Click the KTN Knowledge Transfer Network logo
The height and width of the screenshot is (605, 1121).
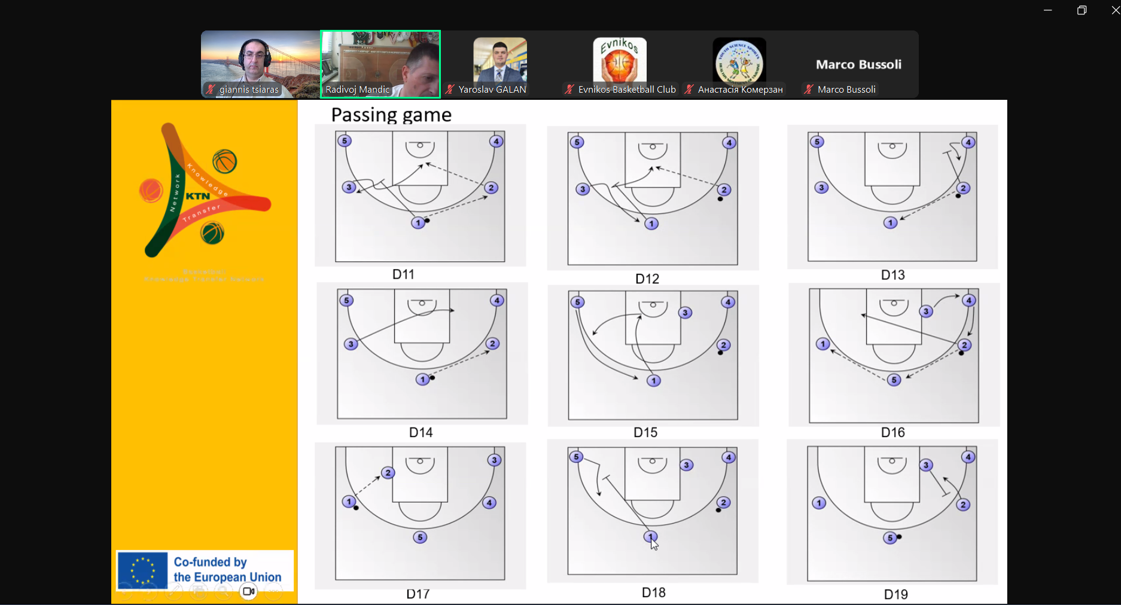205,190
